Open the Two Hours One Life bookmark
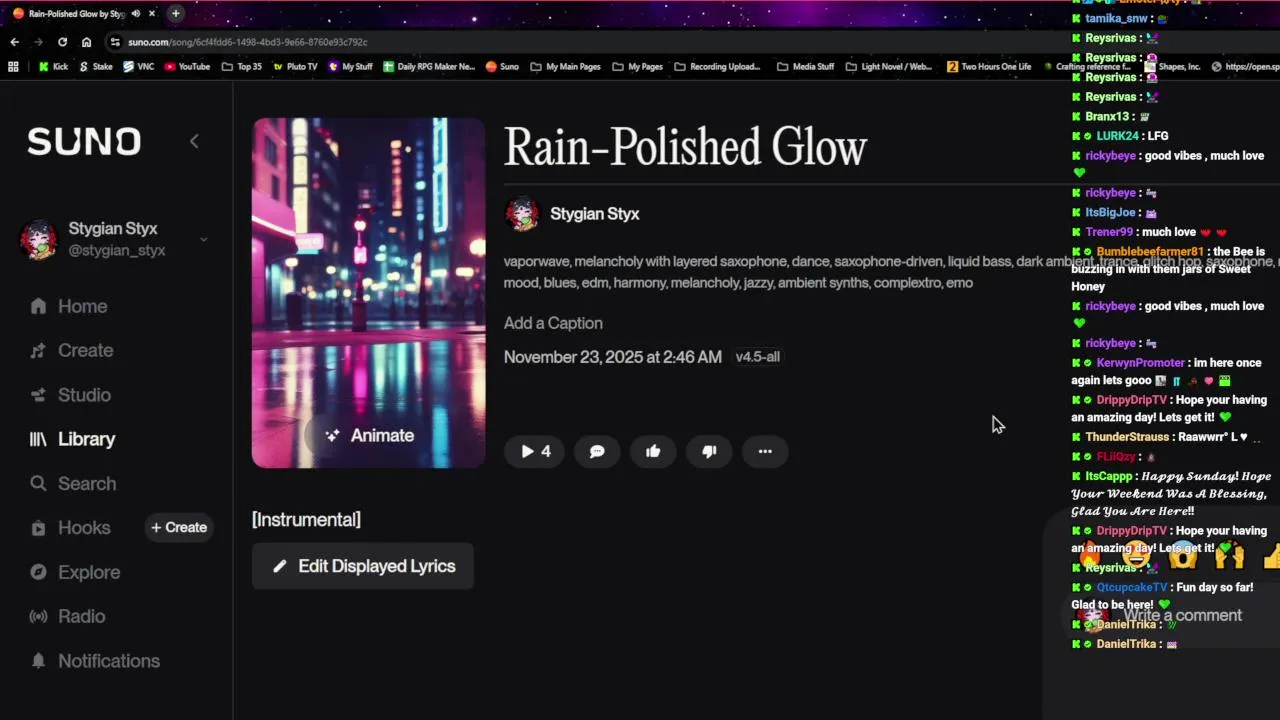 pos(989,67)
